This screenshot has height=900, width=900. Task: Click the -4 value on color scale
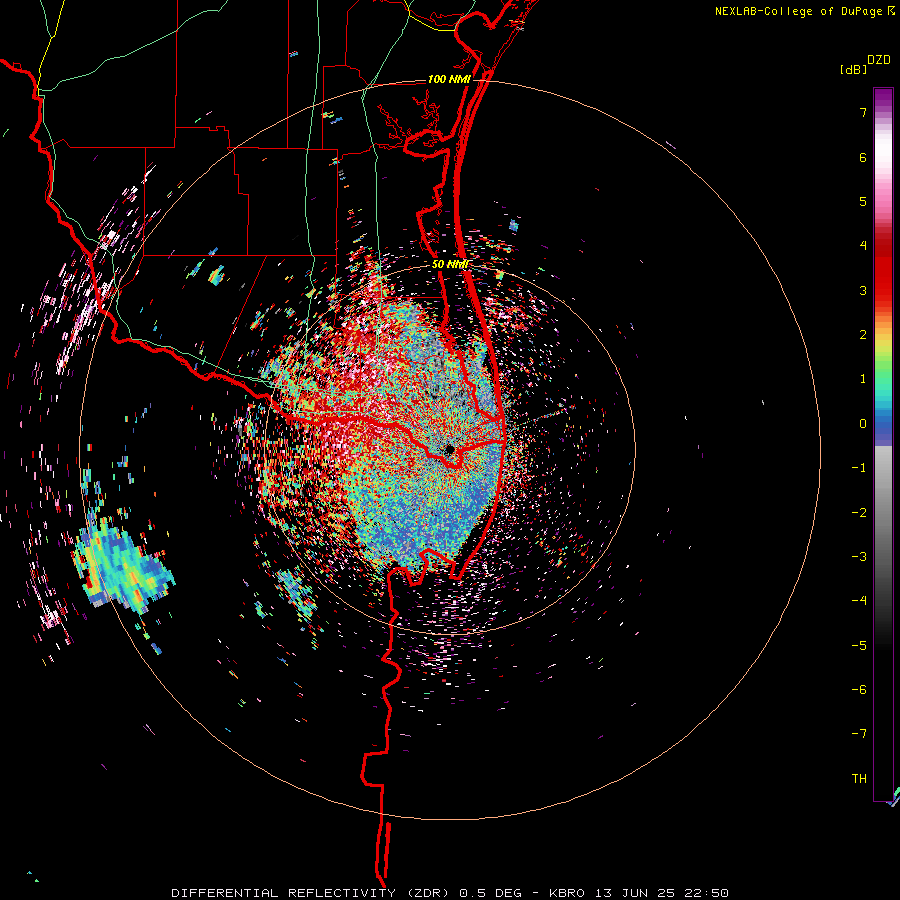point(859,601)
